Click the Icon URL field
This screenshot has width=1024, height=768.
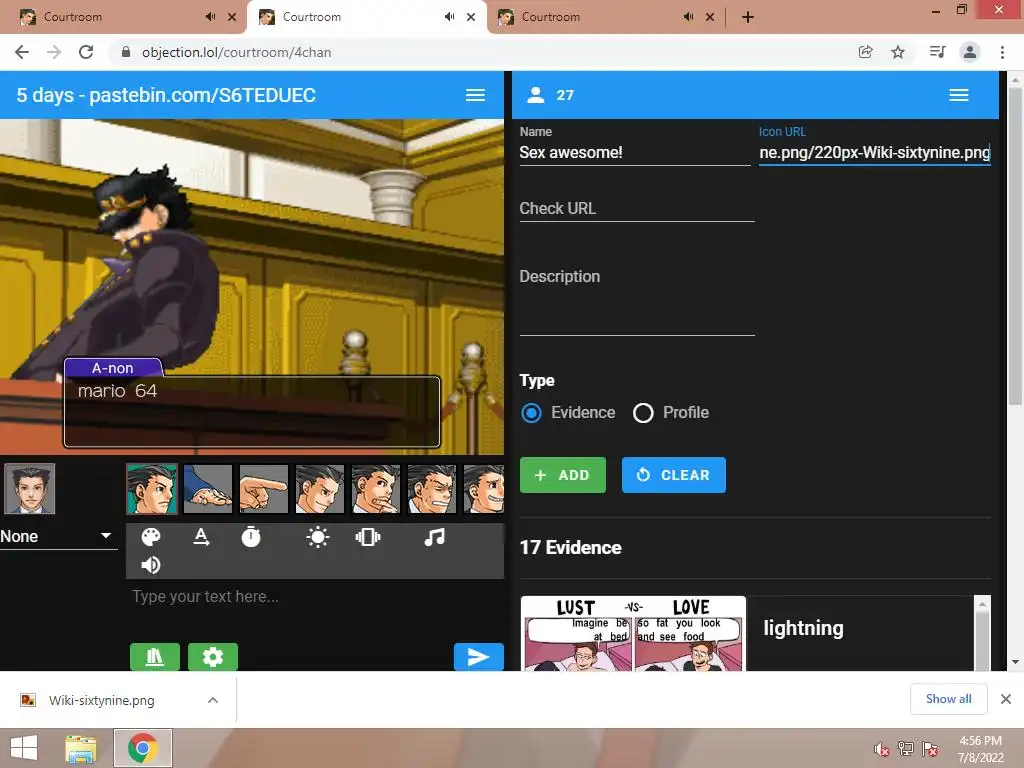pyautogui.click(x=874, y=152)
